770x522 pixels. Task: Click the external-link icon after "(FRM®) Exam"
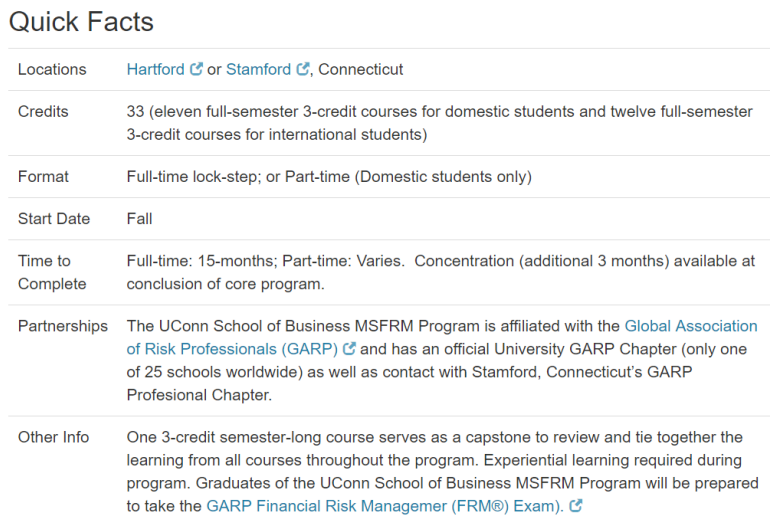pos(576,507)
